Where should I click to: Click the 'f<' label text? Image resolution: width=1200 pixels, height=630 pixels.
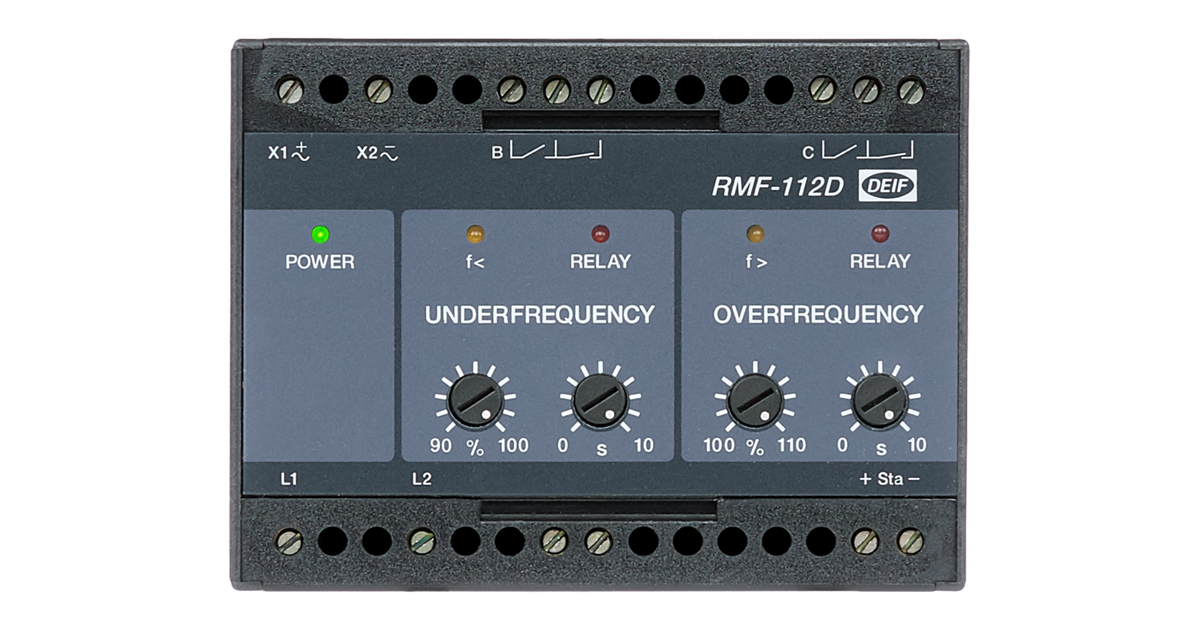[475, 262]
